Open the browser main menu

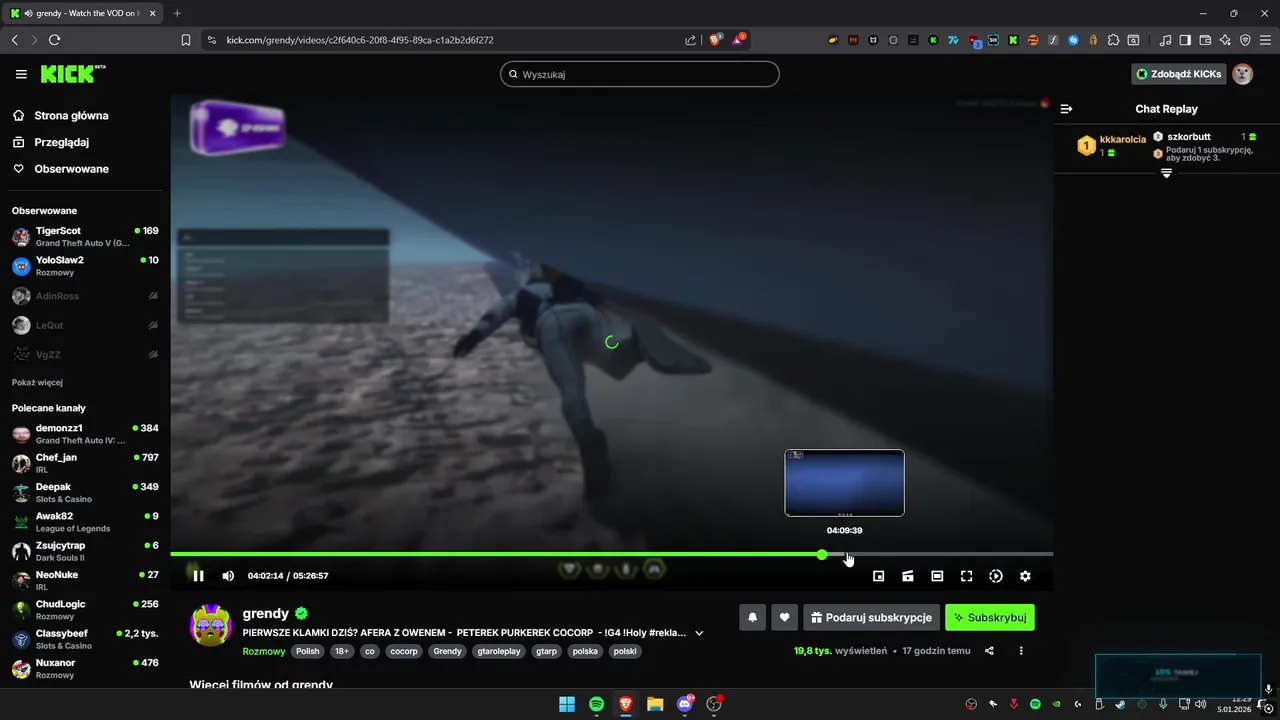coord(1265,40)
